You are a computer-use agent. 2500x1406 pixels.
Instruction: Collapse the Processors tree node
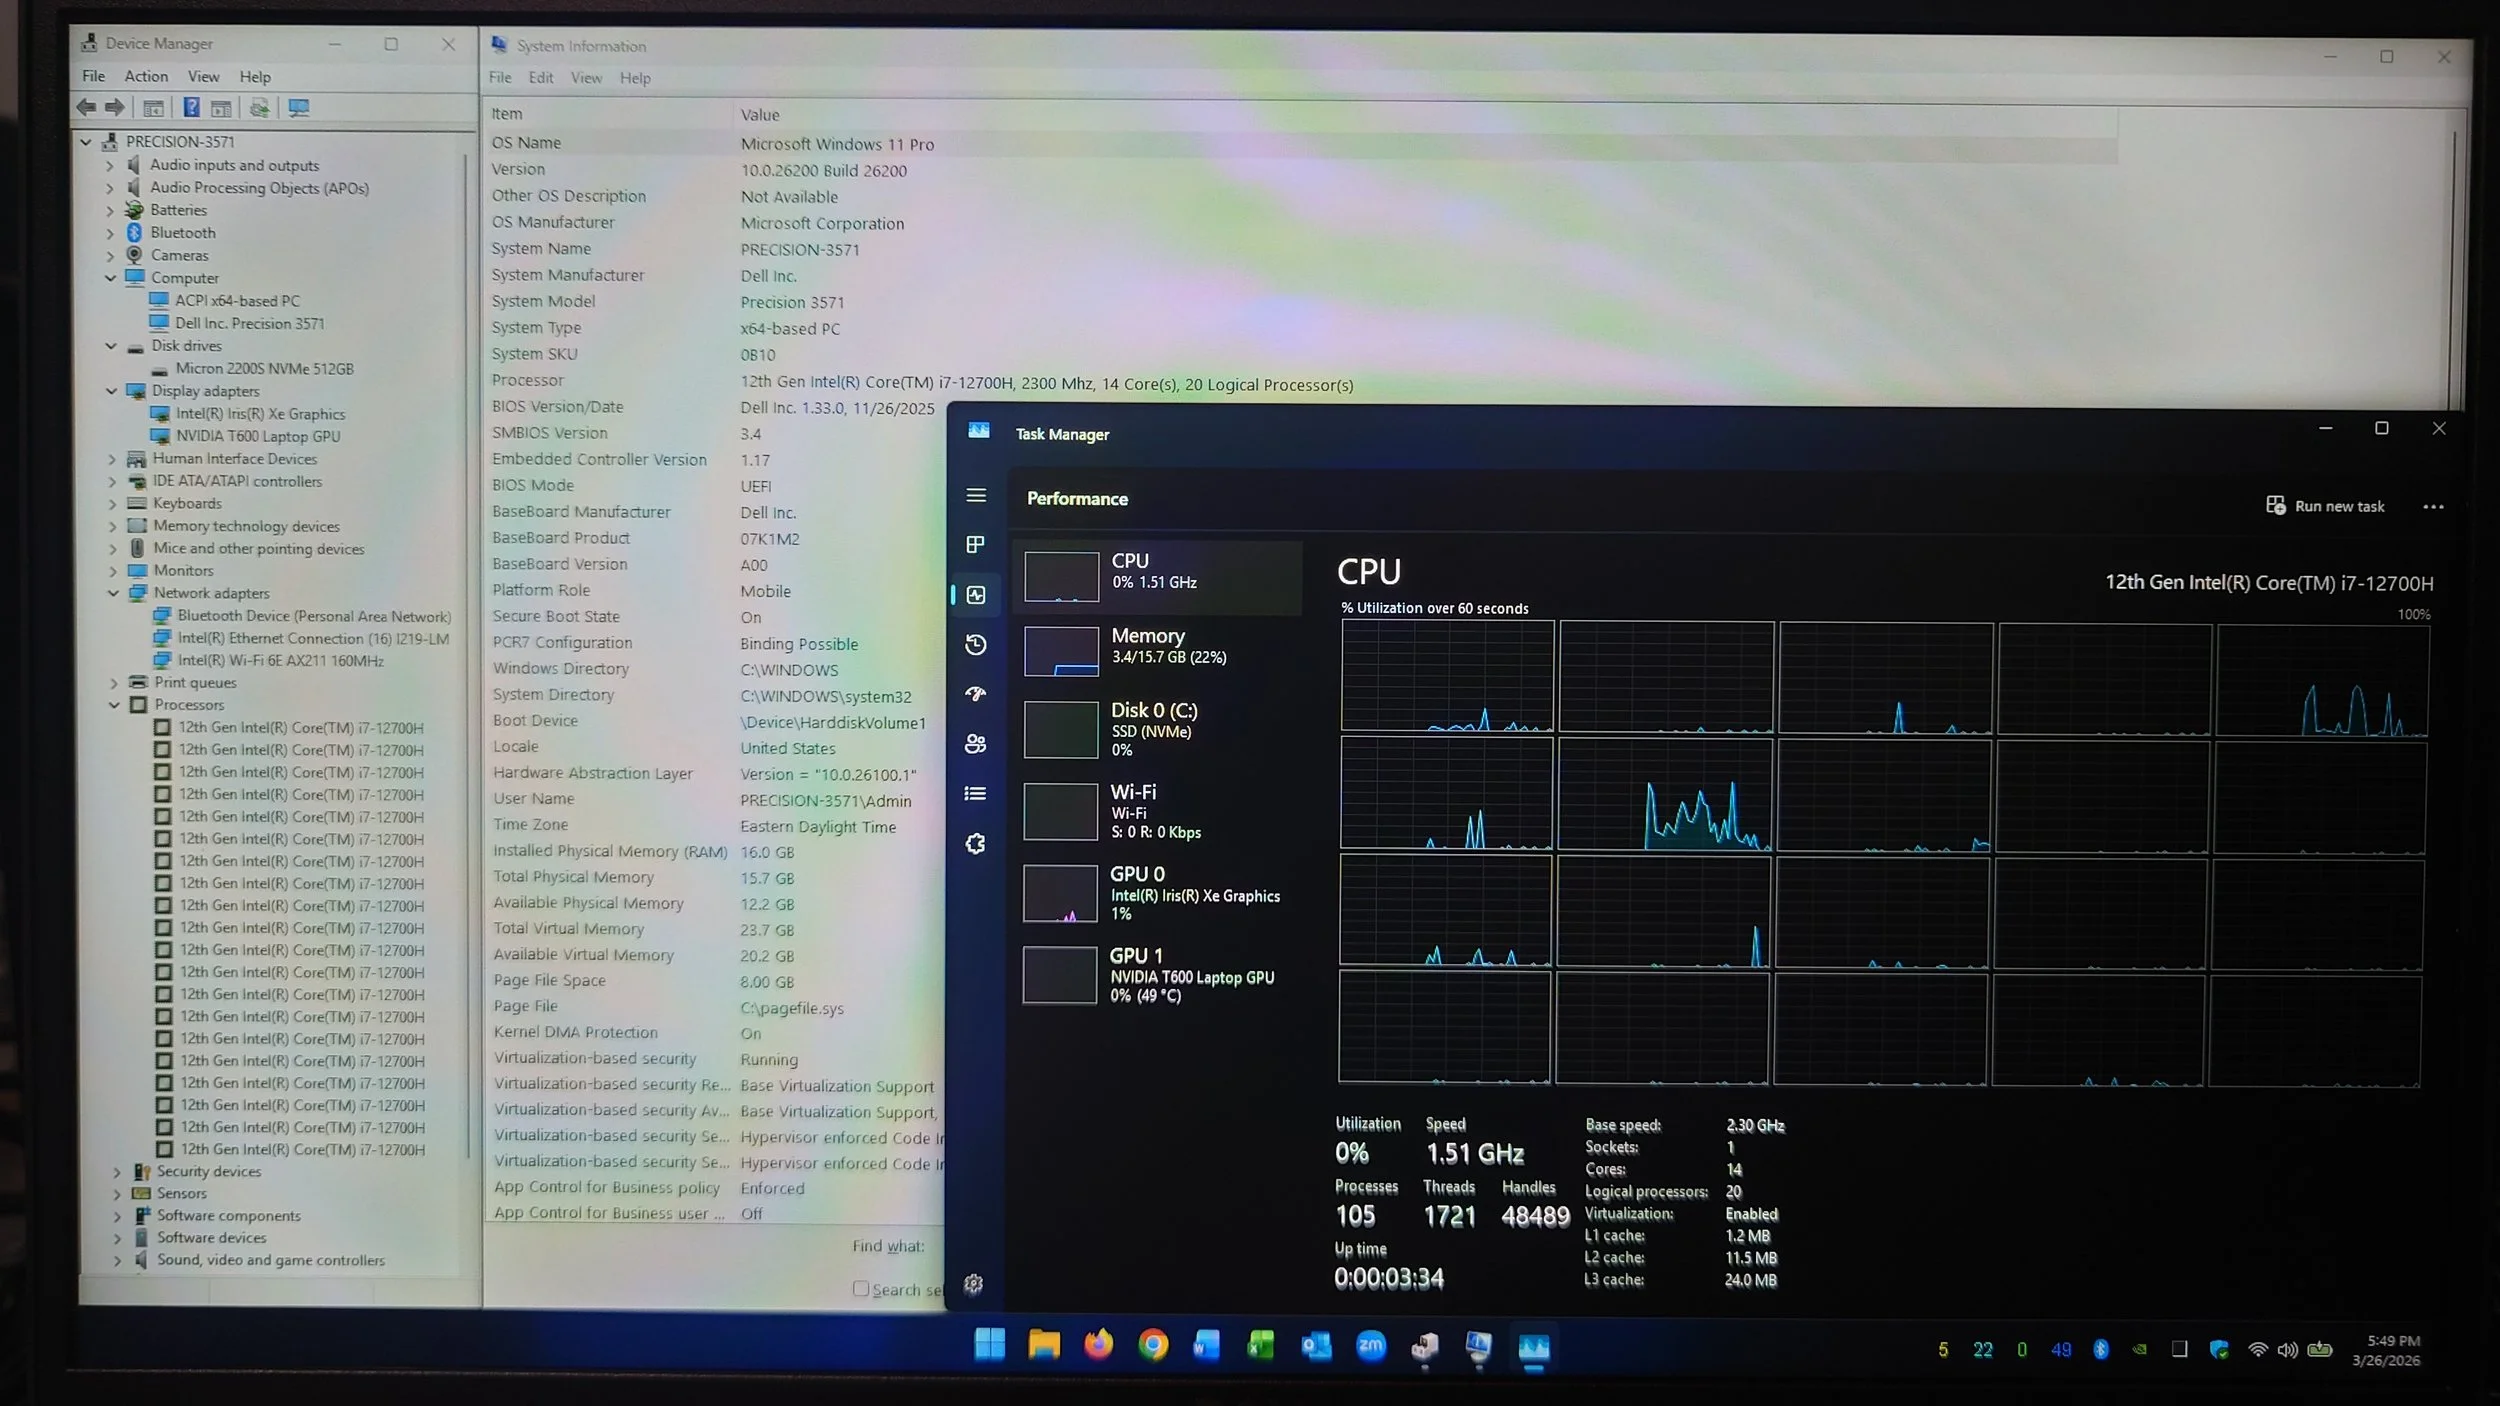115,705
